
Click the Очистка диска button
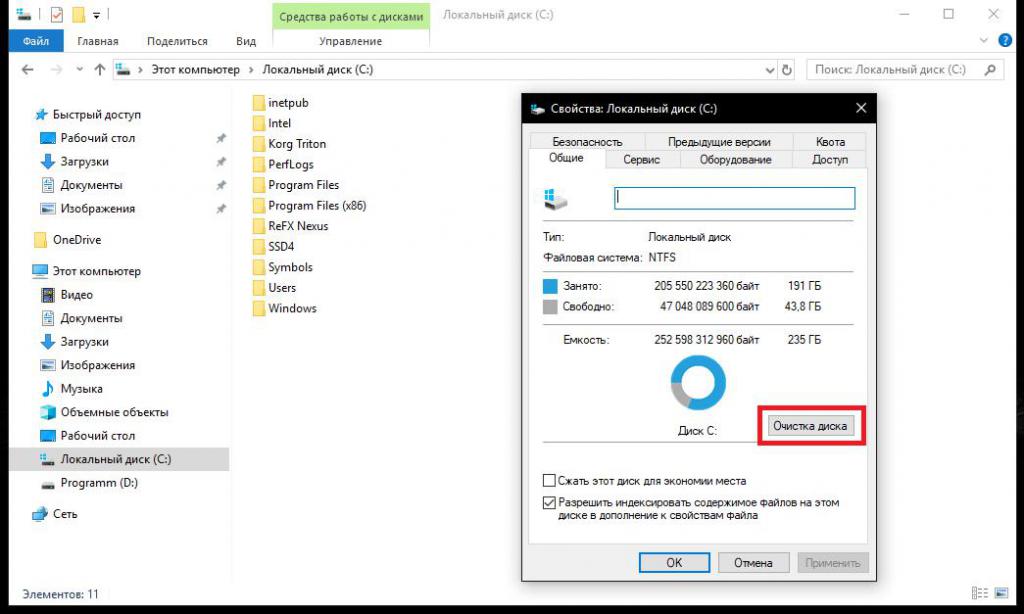click(x=810, y=426)
